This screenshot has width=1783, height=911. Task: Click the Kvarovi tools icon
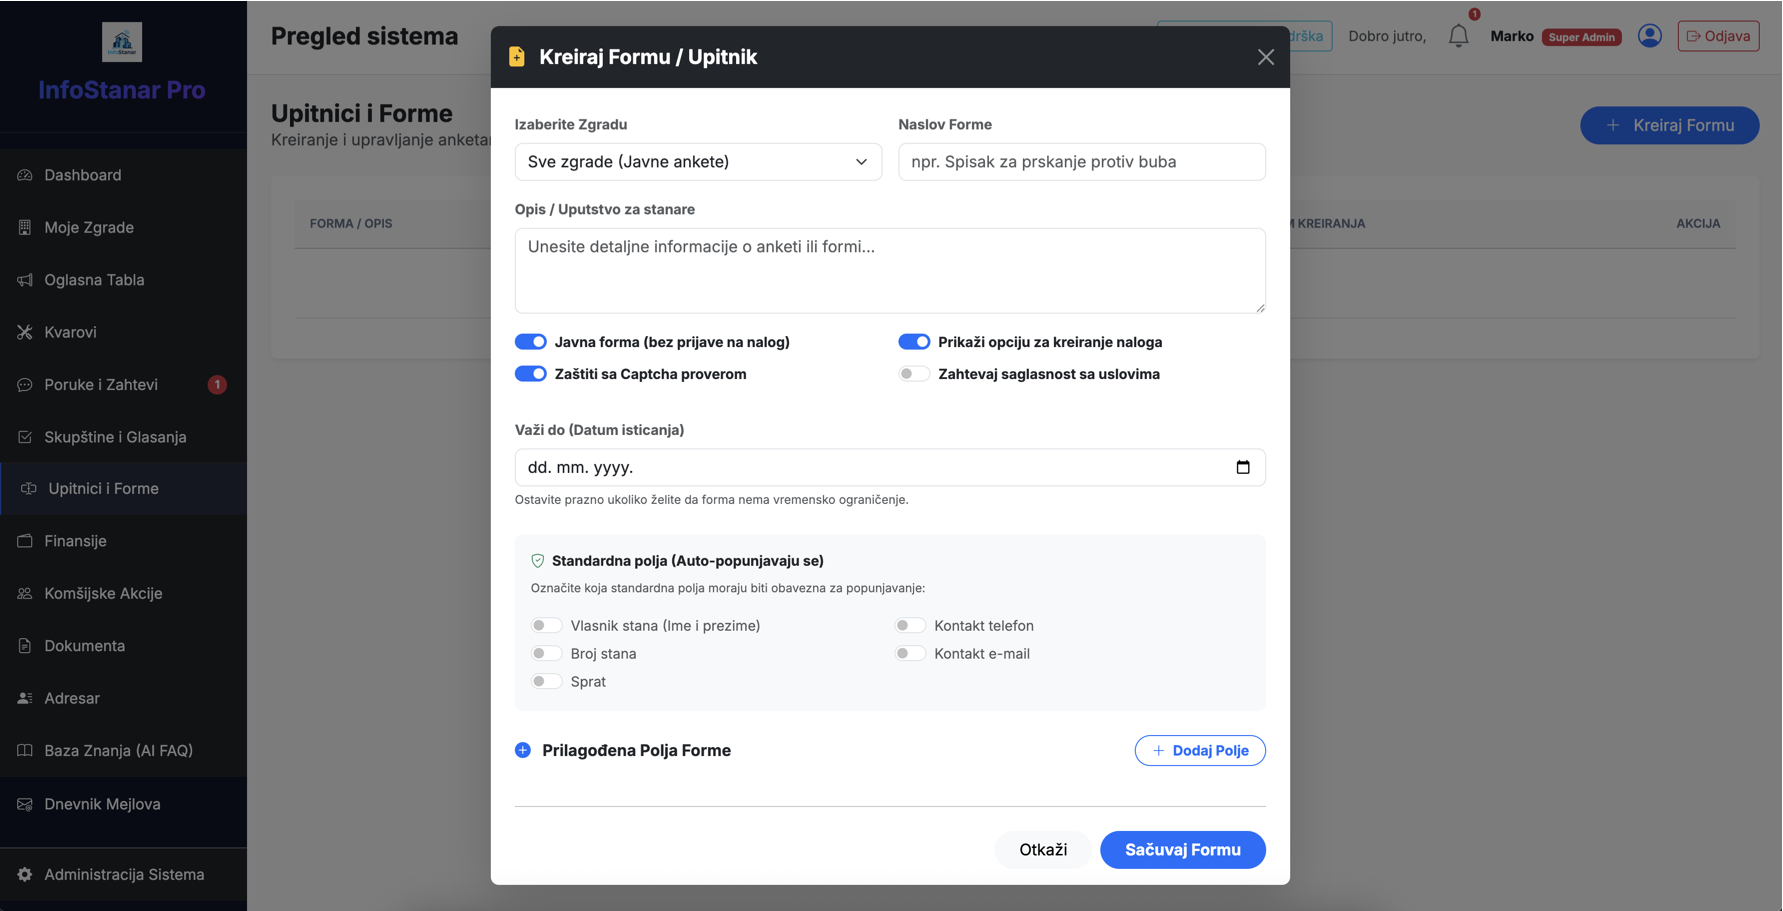pos(25,332)
